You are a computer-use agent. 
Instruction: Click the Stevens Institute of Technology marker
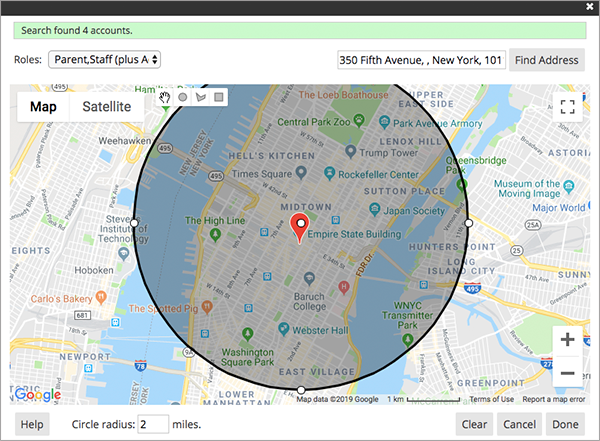(x=124, y=253)
